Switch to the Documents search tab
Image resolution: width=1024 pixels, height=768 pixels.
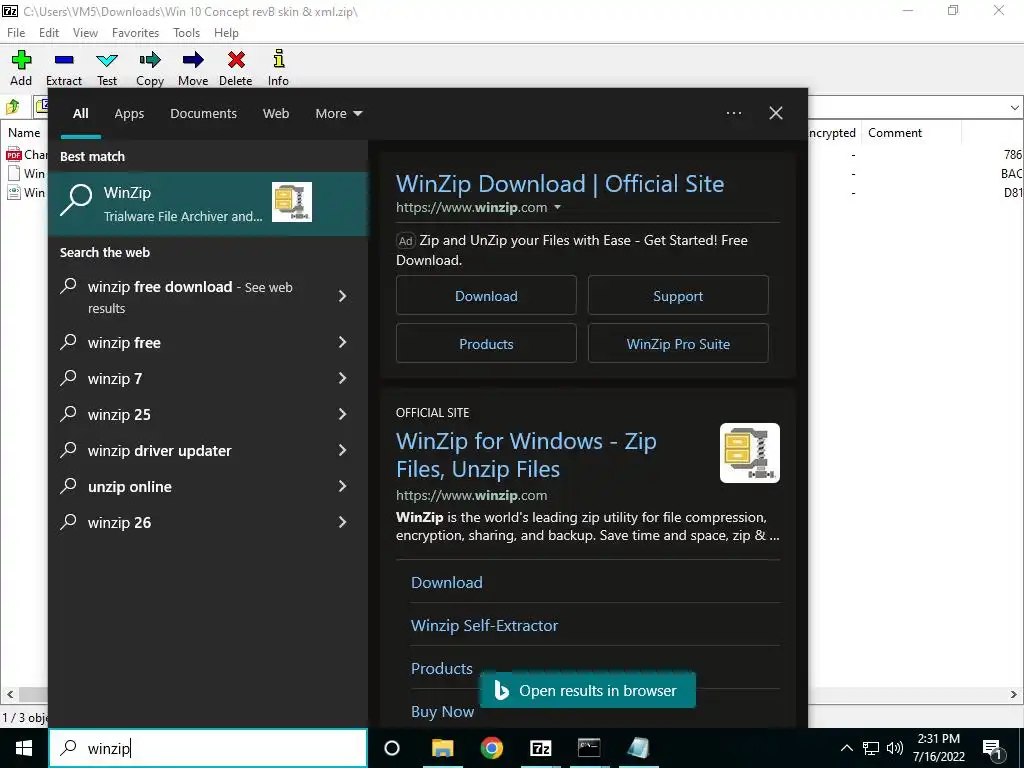coord(203,114)
